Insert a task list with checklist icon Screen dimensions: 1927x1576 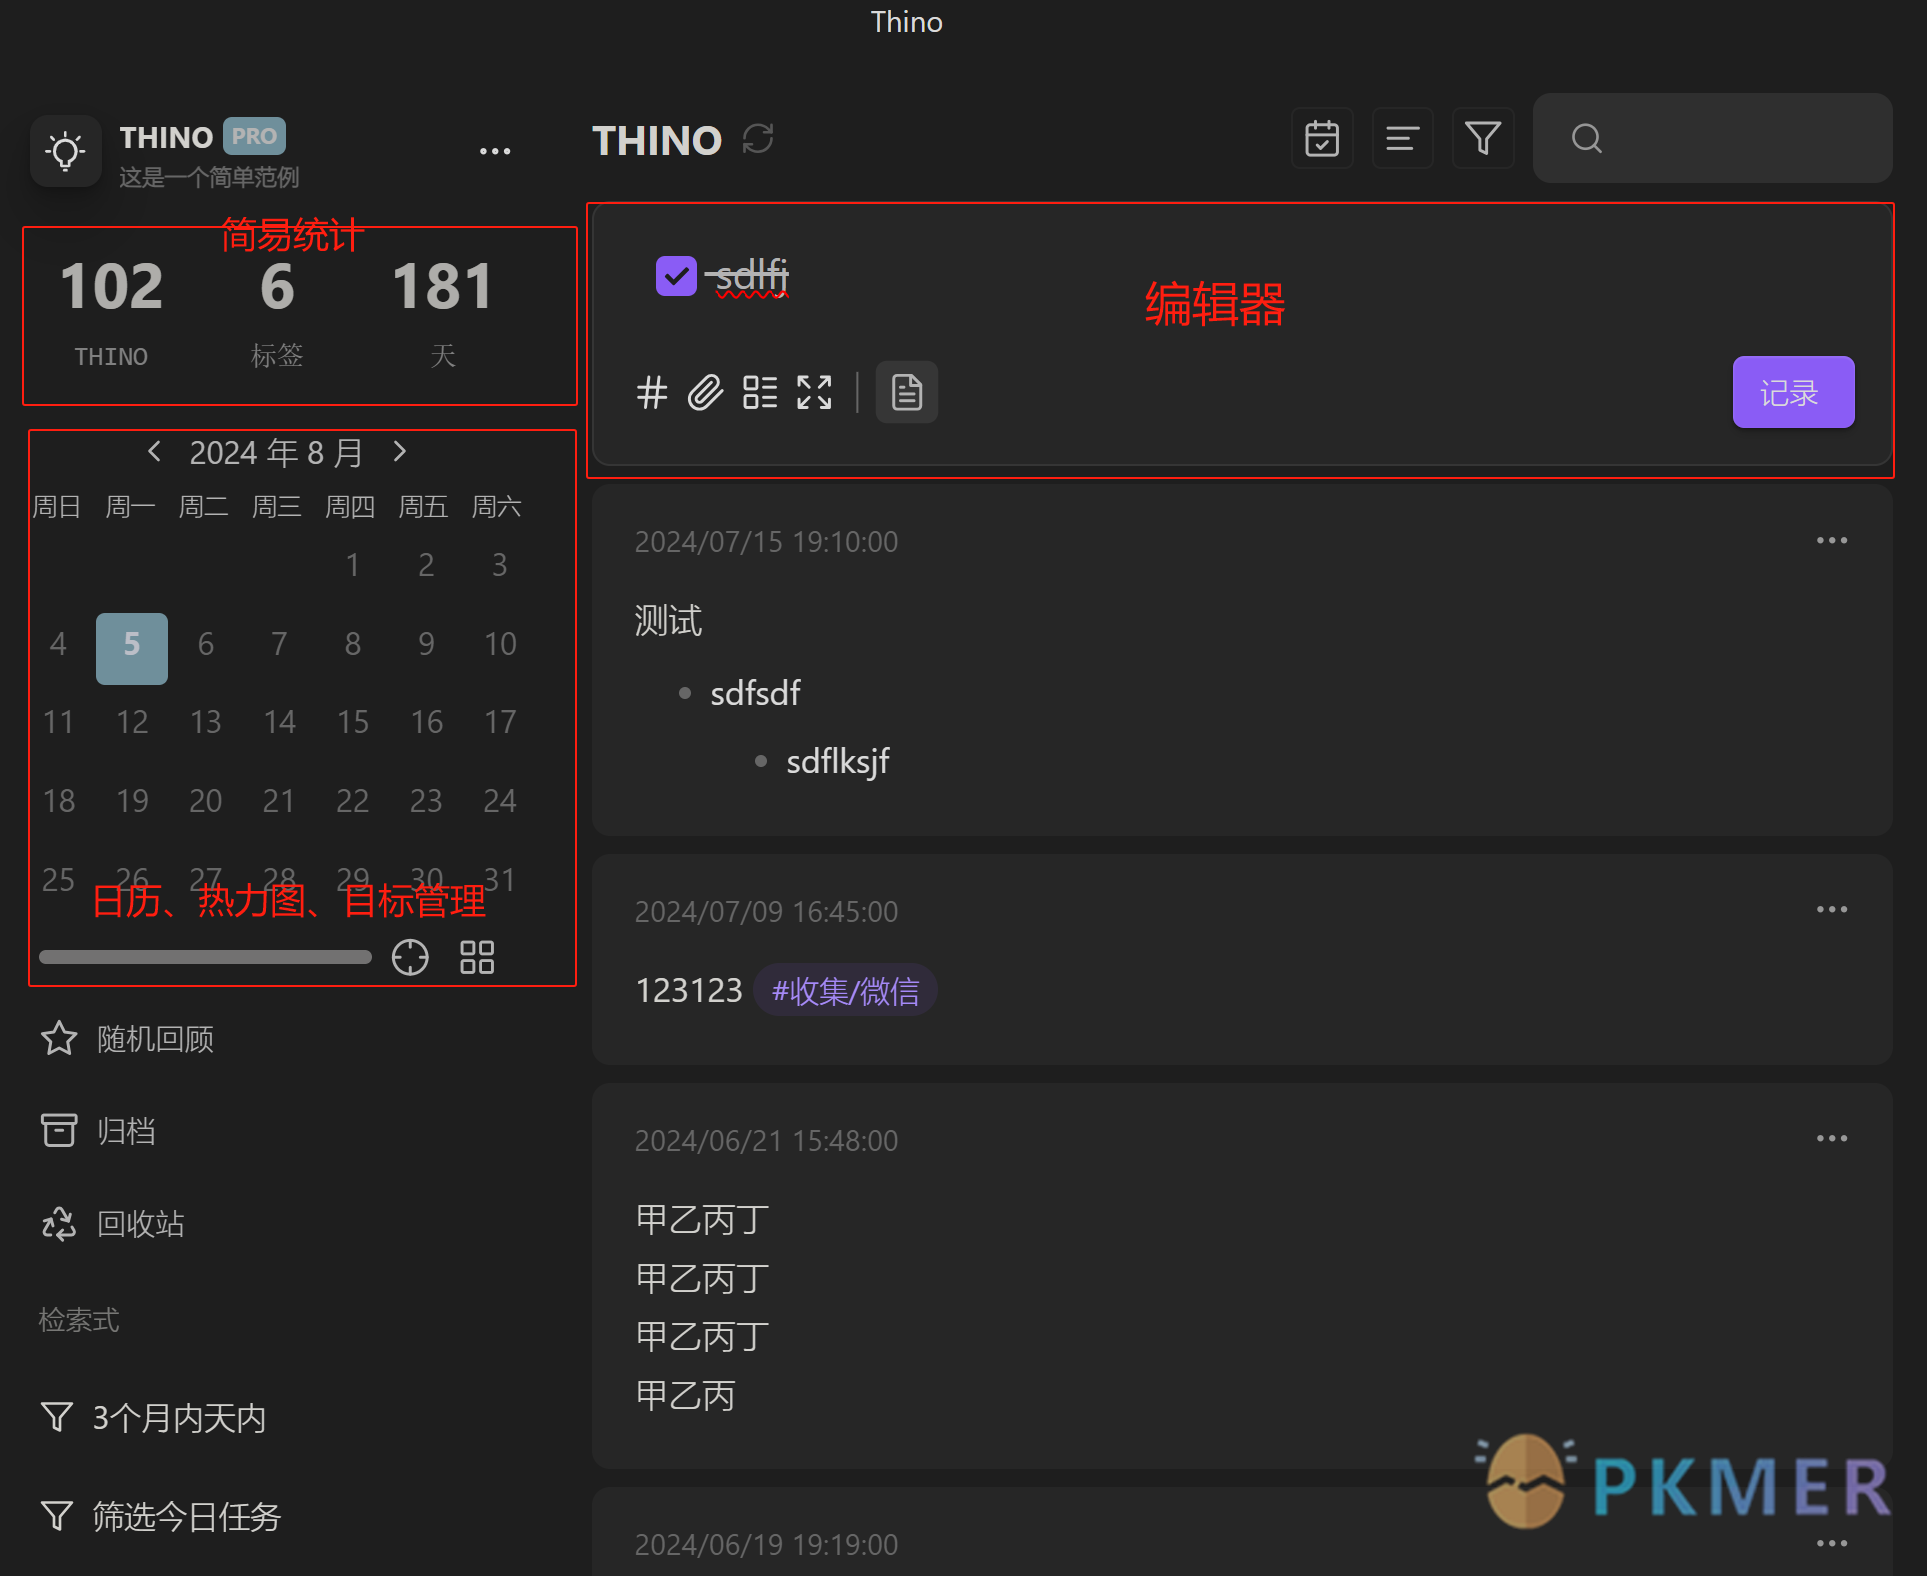[x=760, y=392]
